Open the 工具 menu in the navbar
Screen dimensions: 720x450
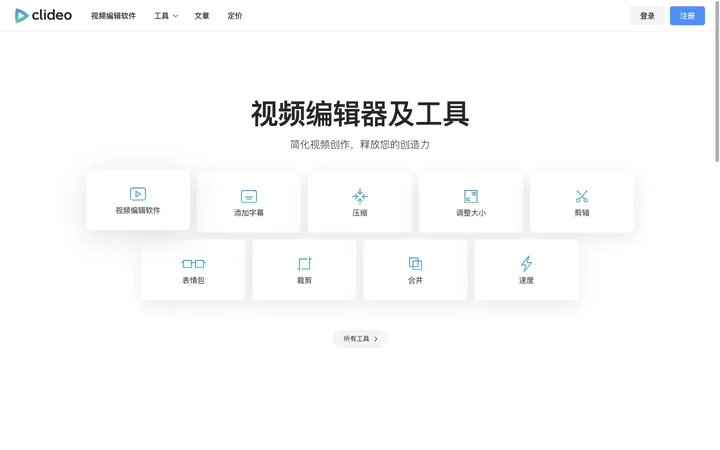point(166,16)
